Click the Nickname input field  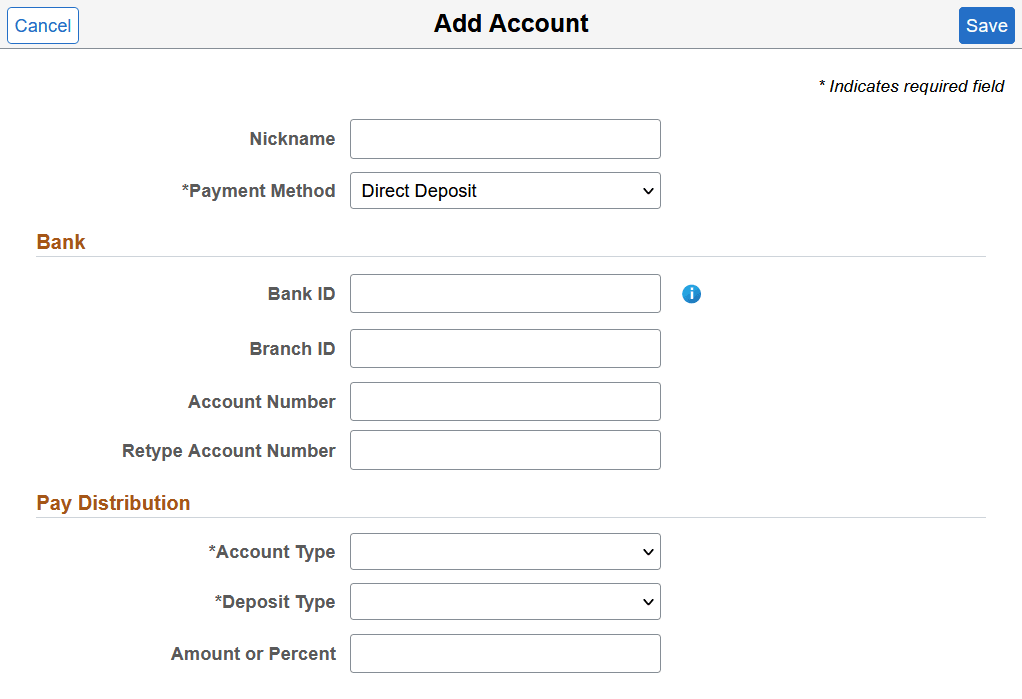tap(505, 138)
